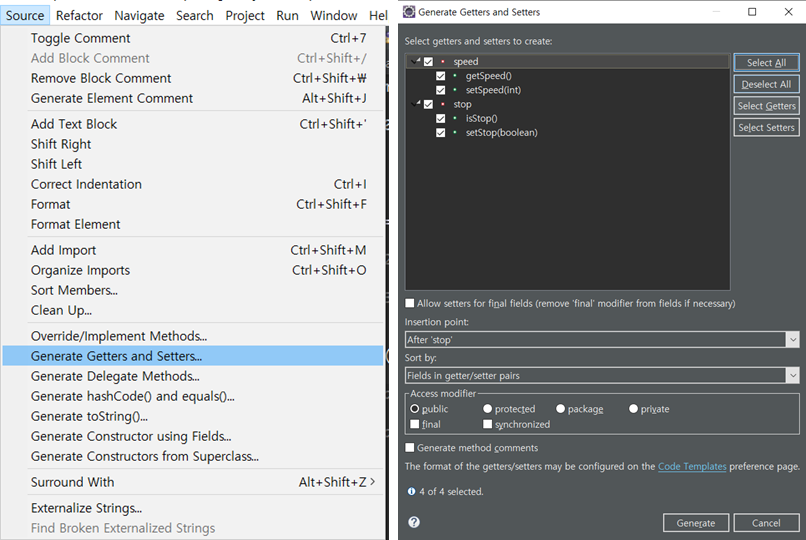Choose Add Import menu entry
806x540 pixels.
[193, 250]
